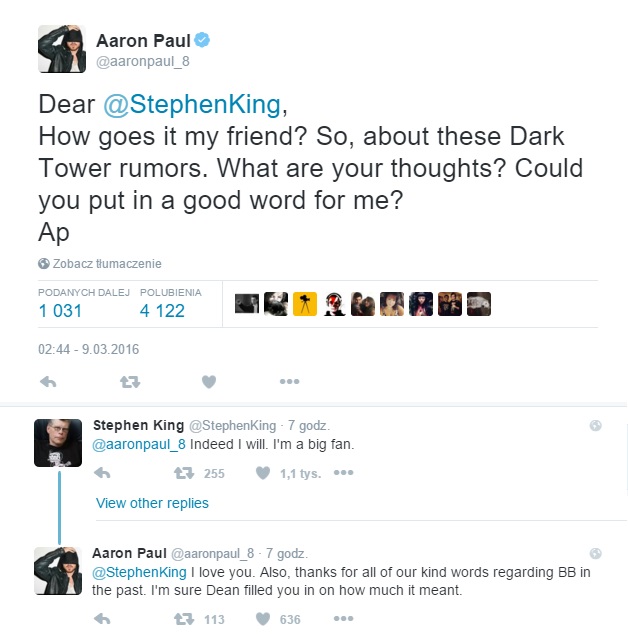Screen dimensions: 628x635
Task: Open more options on Stephen King's reply
Action: (x=343, y=473)
